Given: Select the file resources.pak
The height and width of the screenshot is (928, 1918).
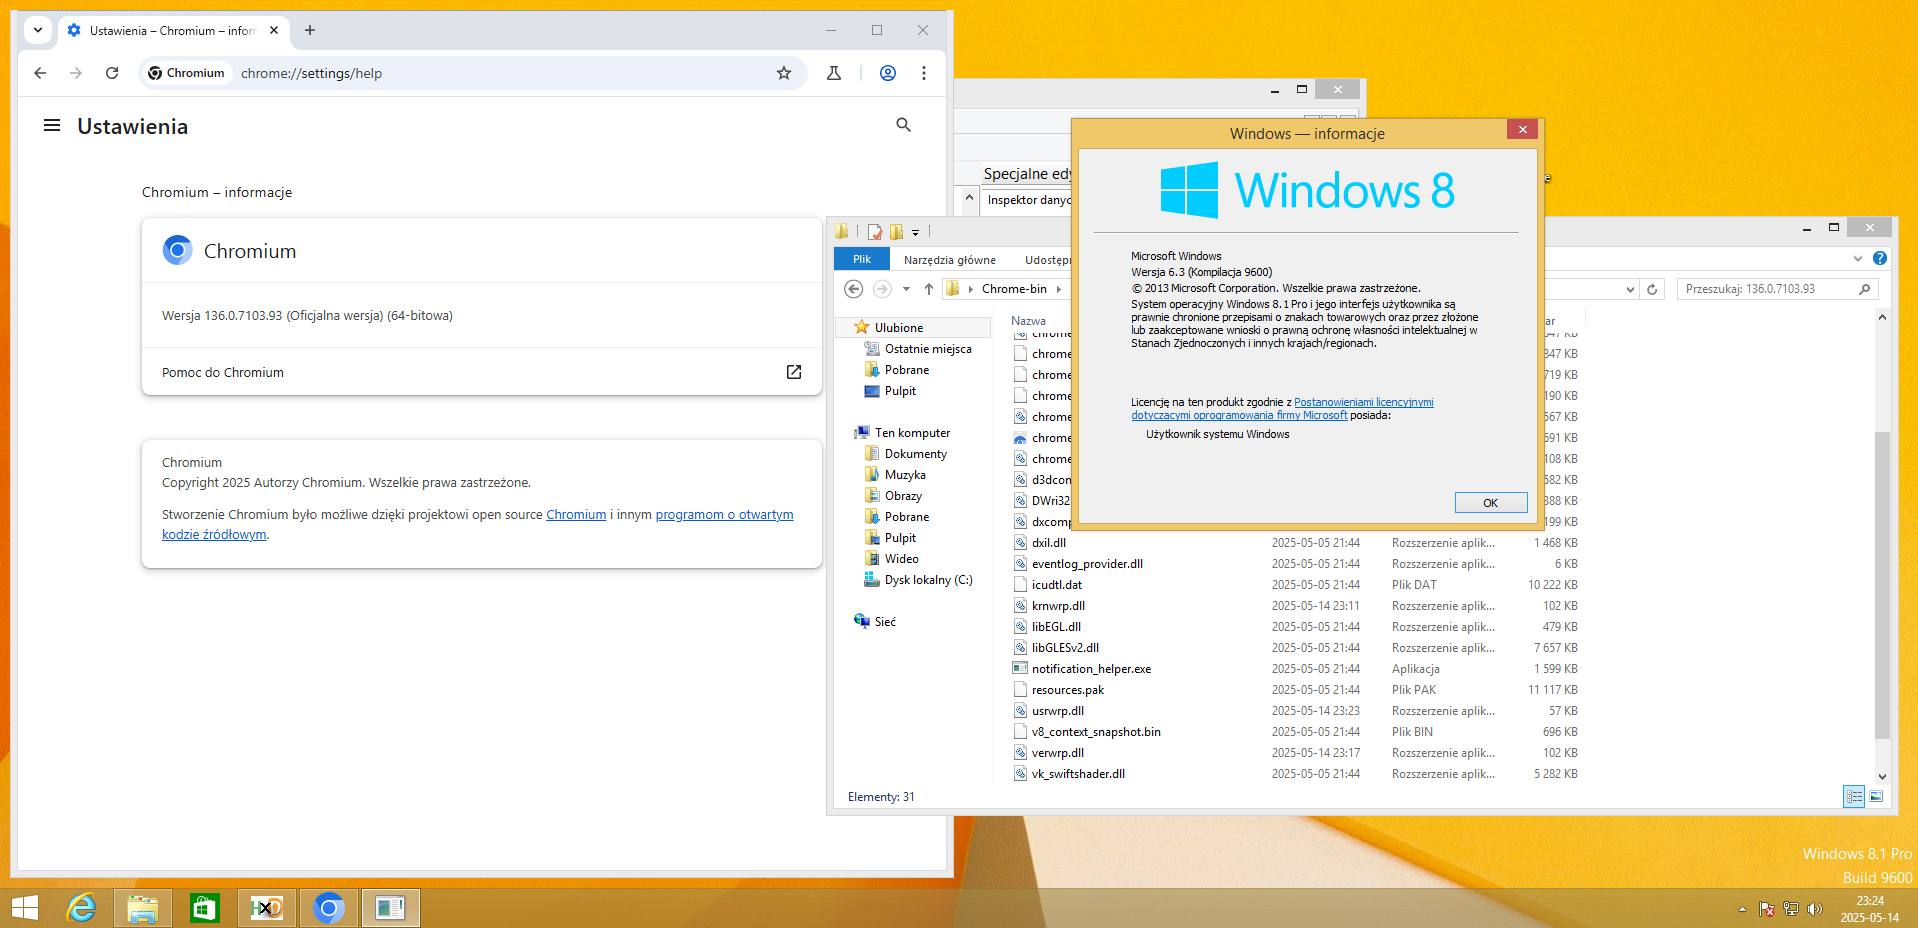Looking at the screenshot, I should click(1068, 690).
